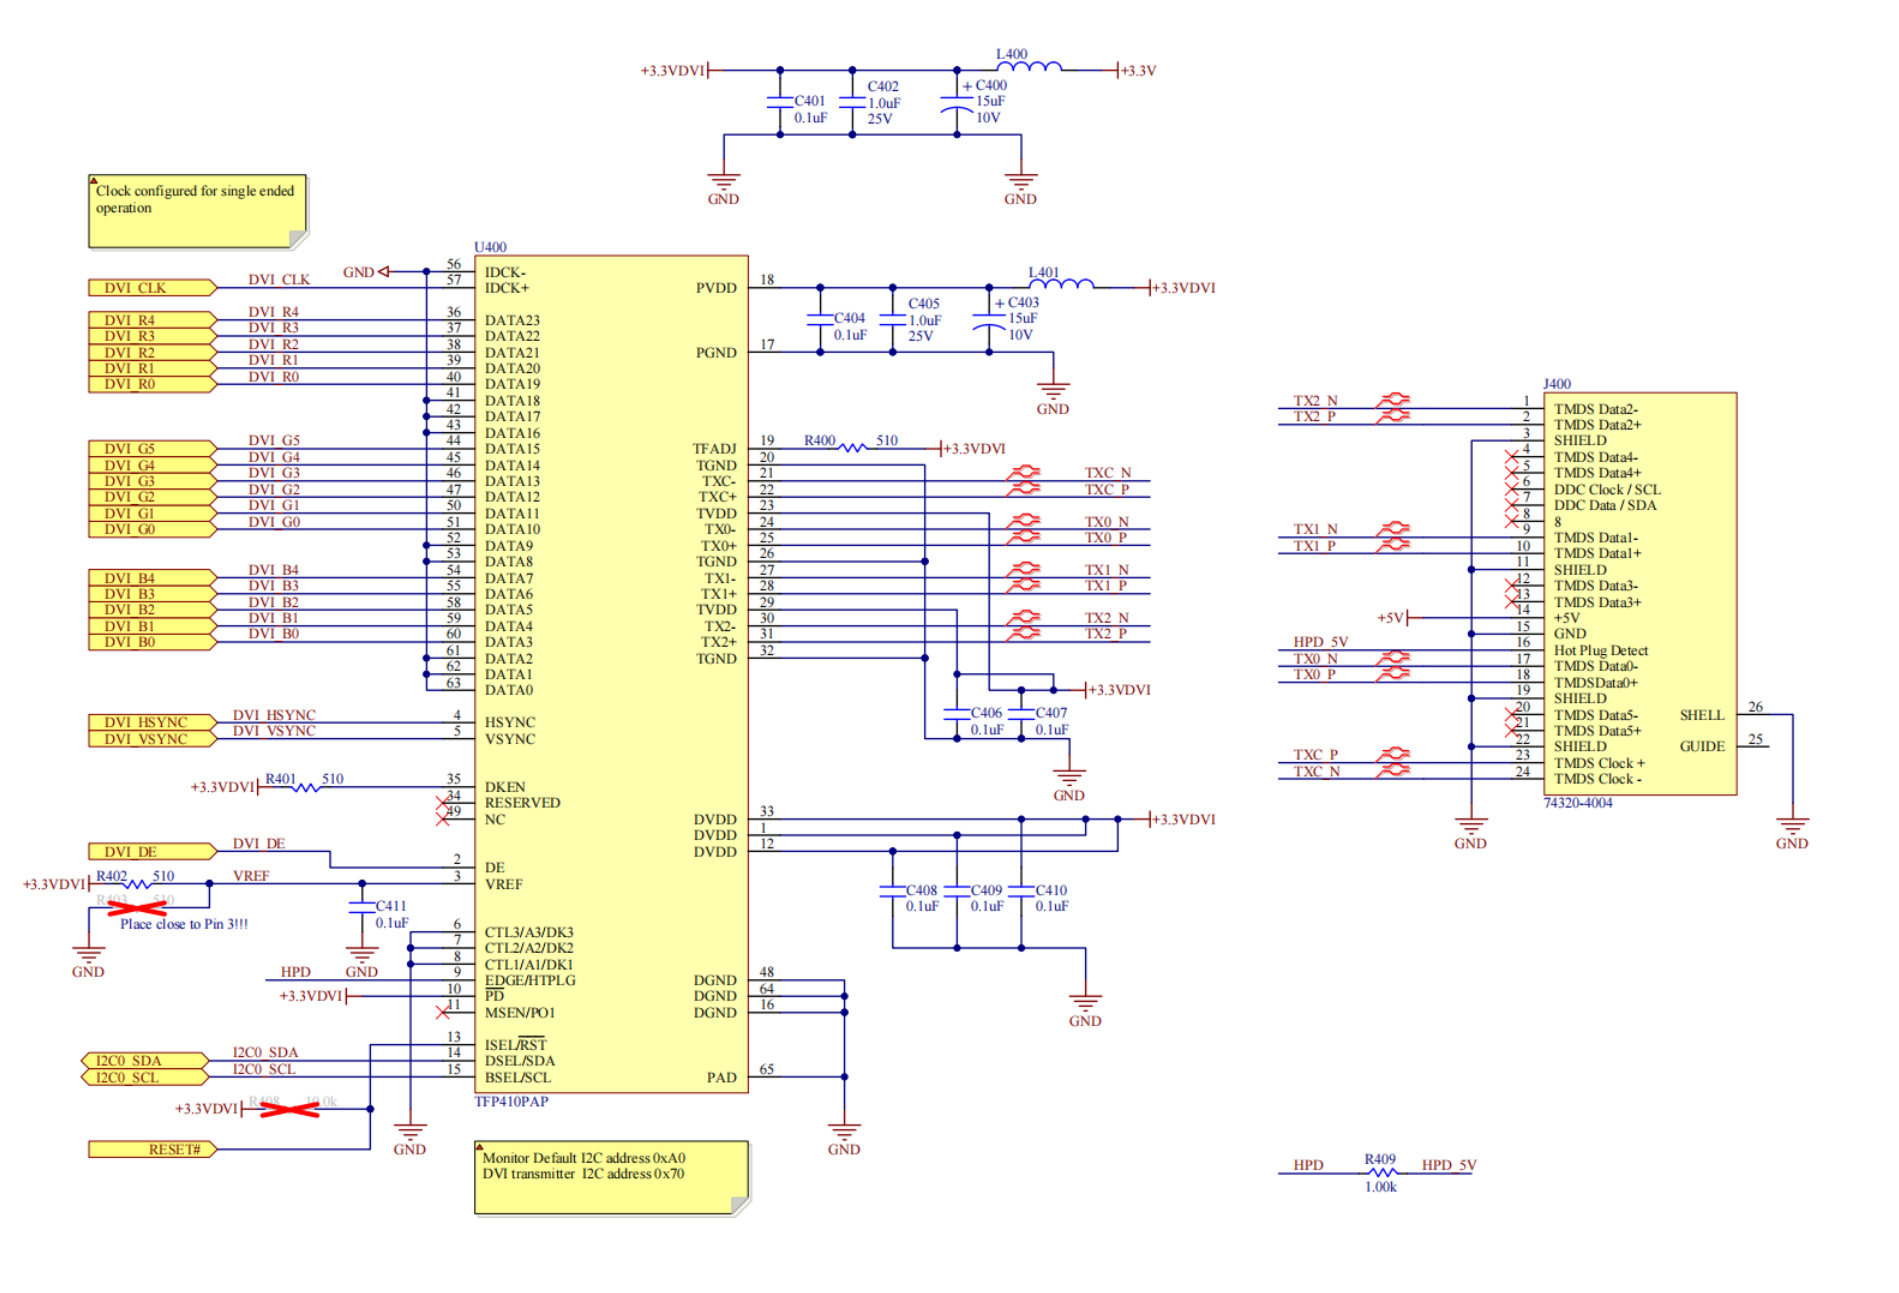Click the I2C address sticky note
The width and height of the screenshot is (1899, 1293).
[612, 1179]
